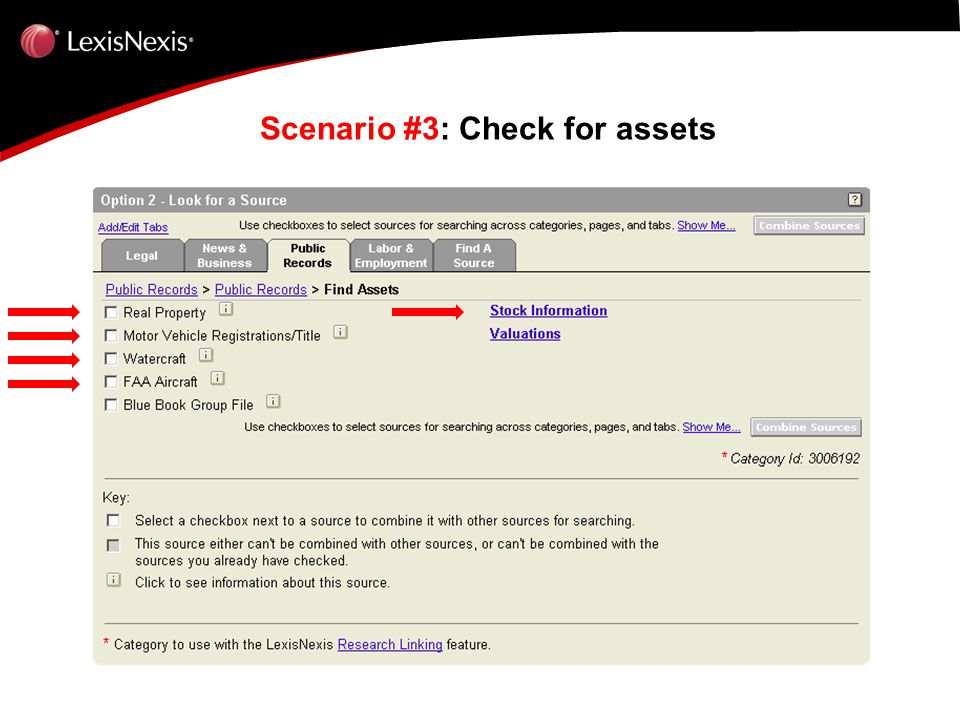Click info icon next to Blue Book Group File

pos(273,401)
